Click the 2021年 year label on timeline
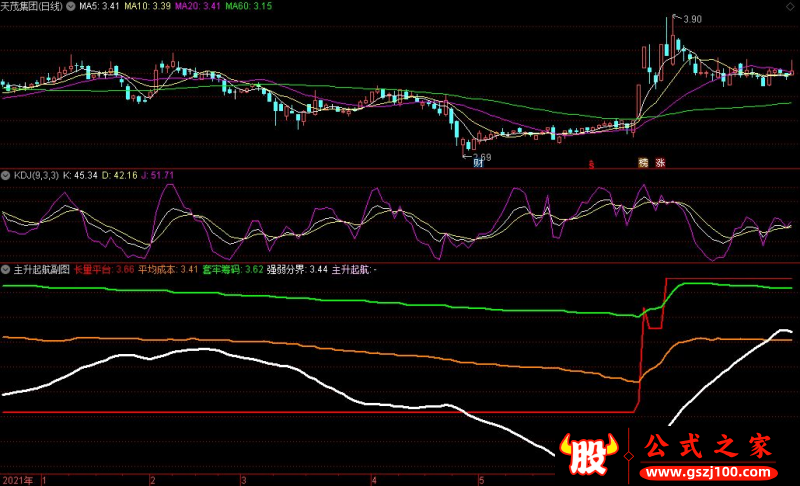 (17, 480)
